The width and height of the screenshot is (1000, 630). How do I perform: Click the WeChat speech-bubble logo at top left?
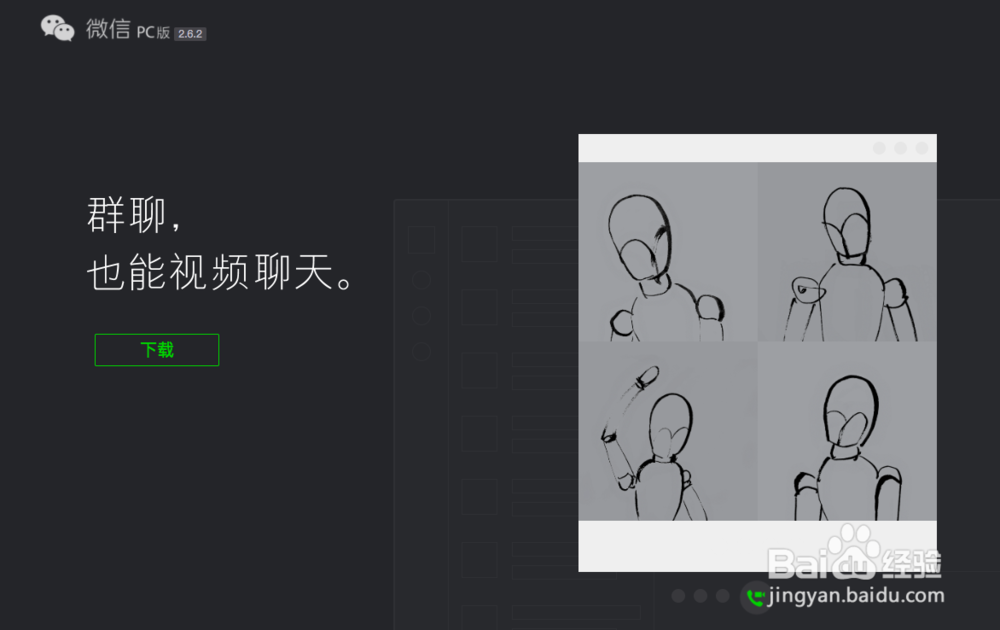coord(57,27)
